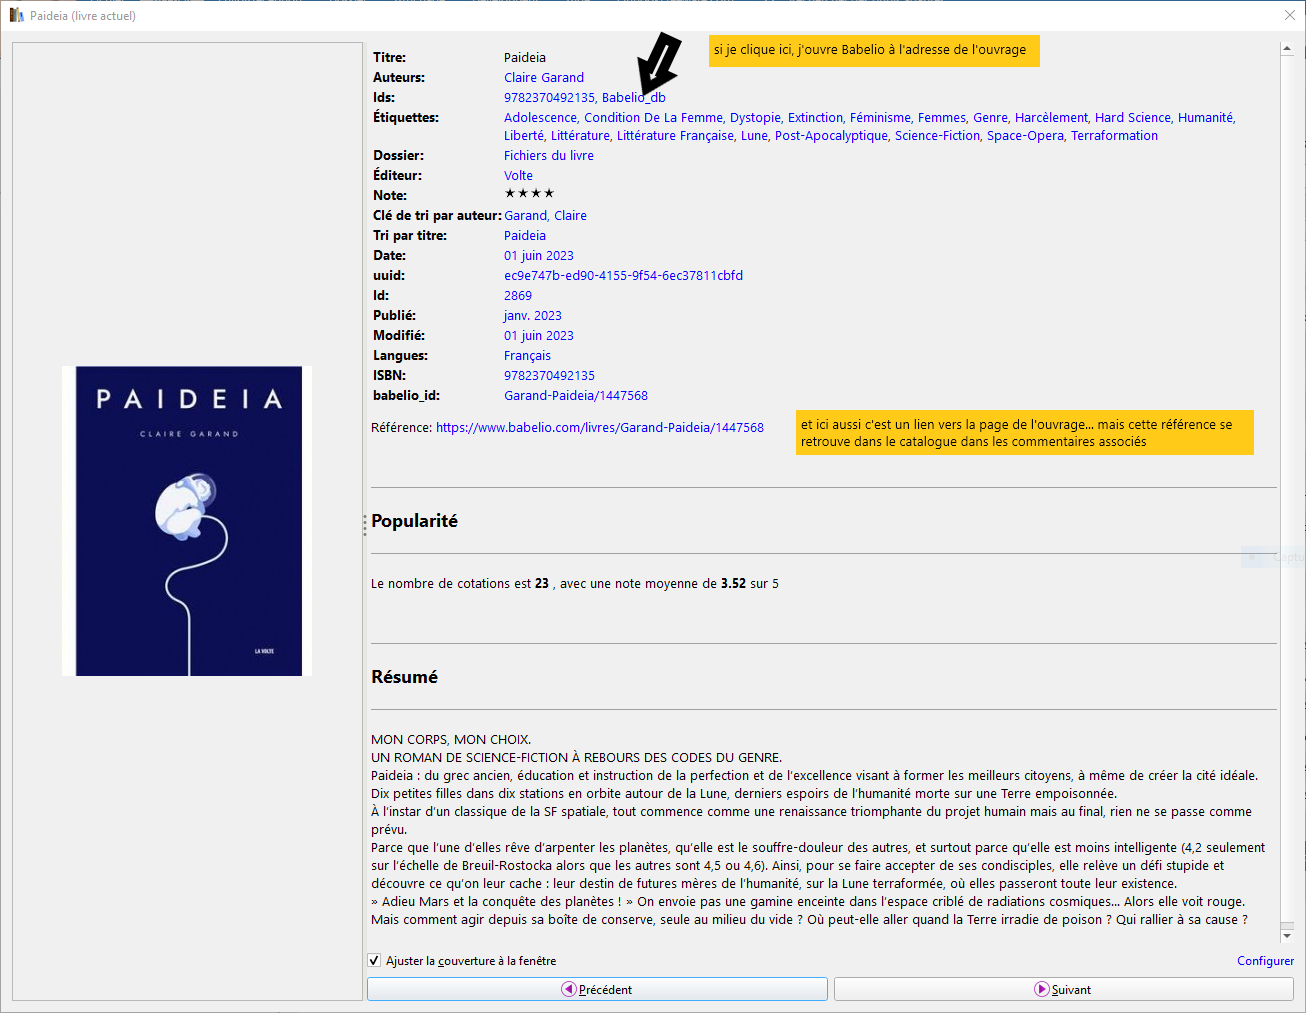The height and width of the screenshot is (1013, 1306).
Task: Select the language link Français
Action: (x=527, y=355)
